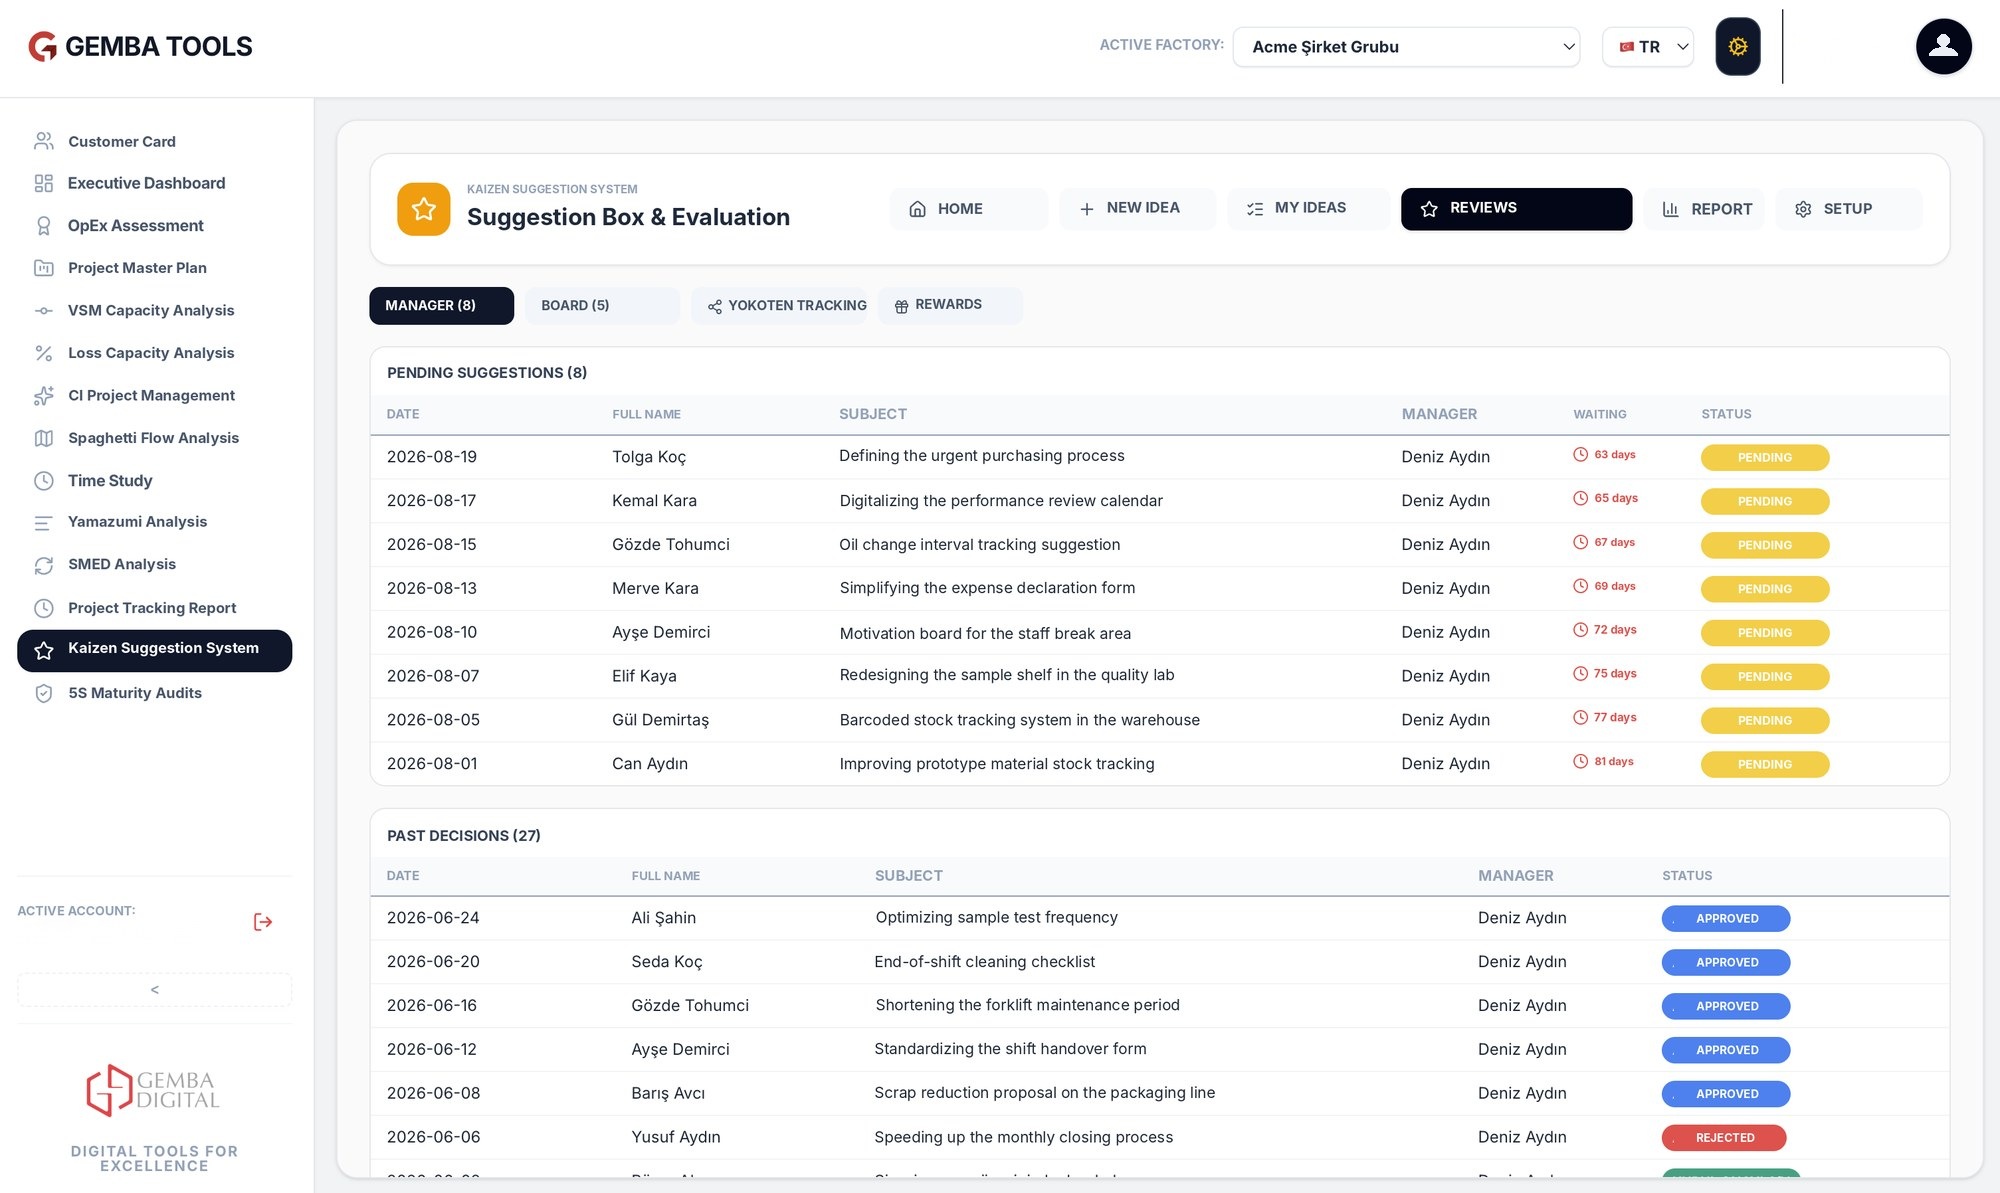Select the Reviews button
This screenshot has height=1193, width=2000.
(x=1516, y=209)
